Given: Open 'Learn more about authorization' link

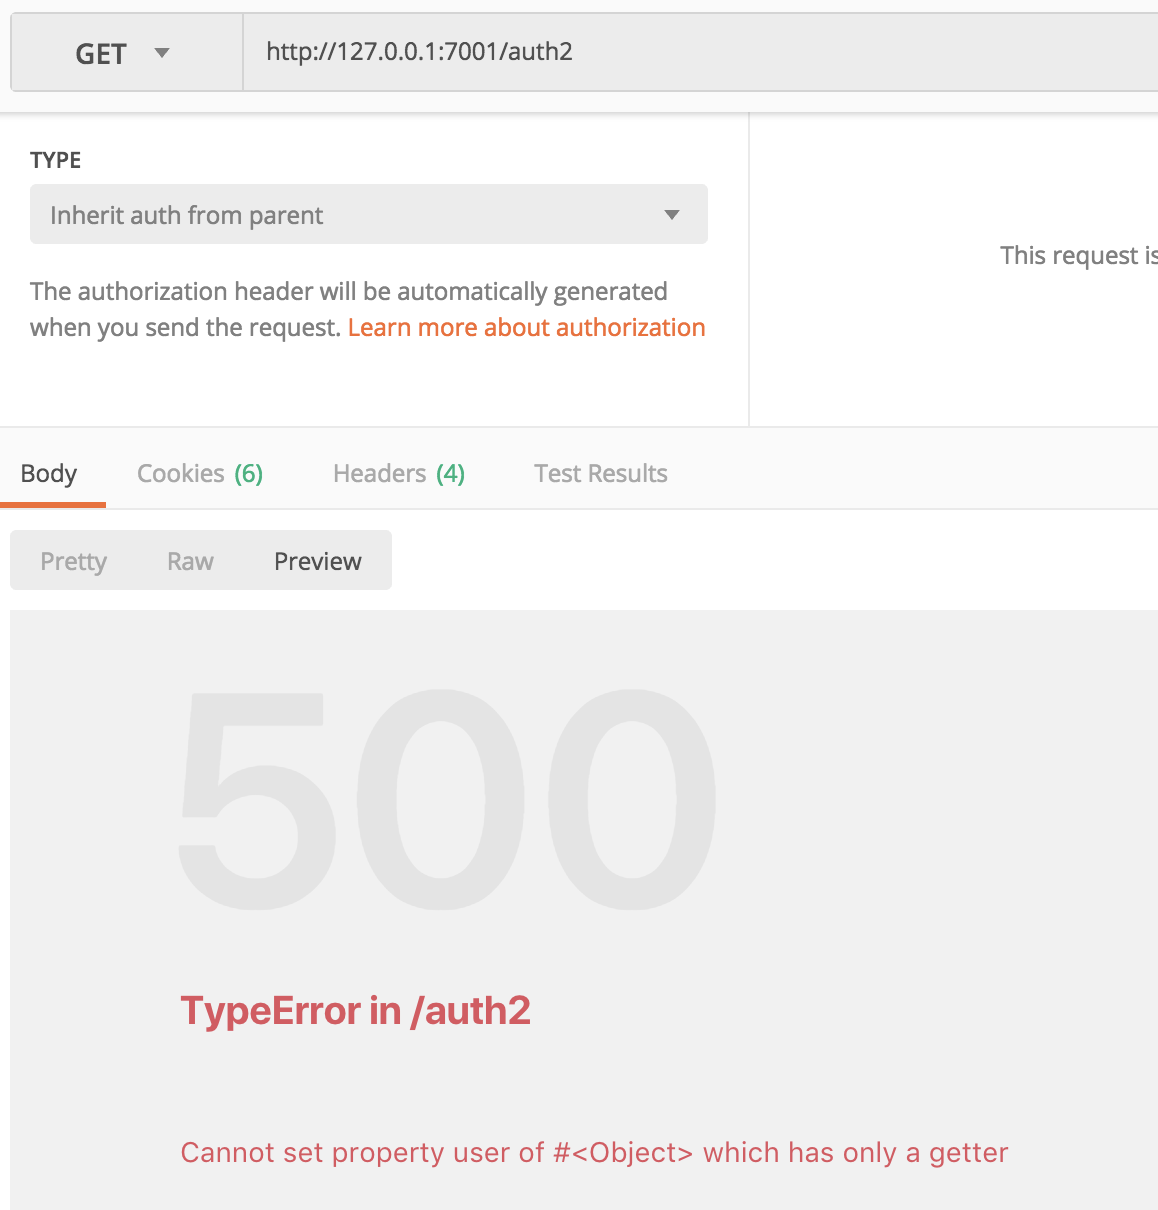Looking at the screenshot, I should click(526, 327).
